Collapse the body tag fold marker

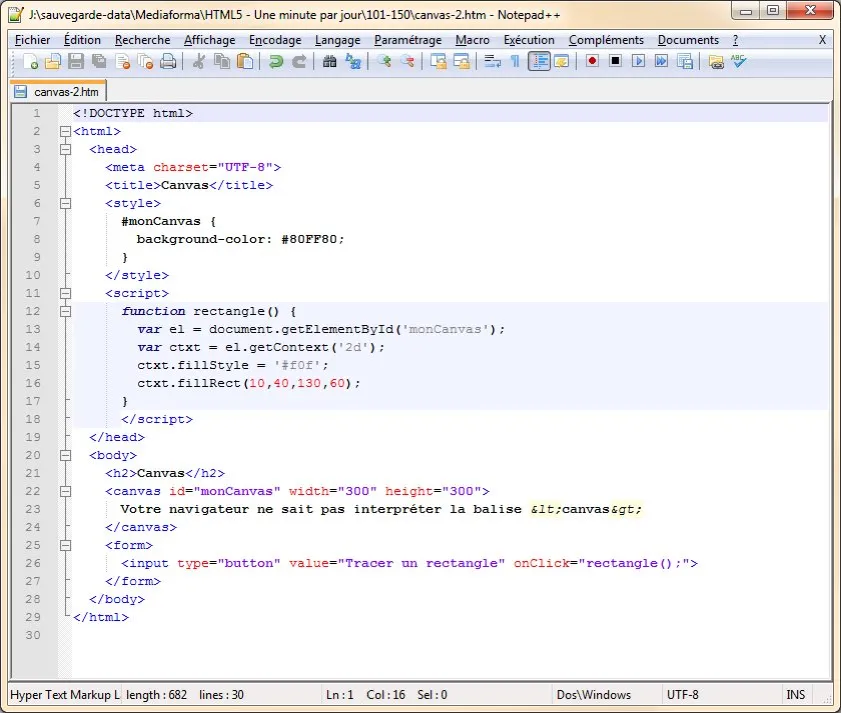coord(66,456)
